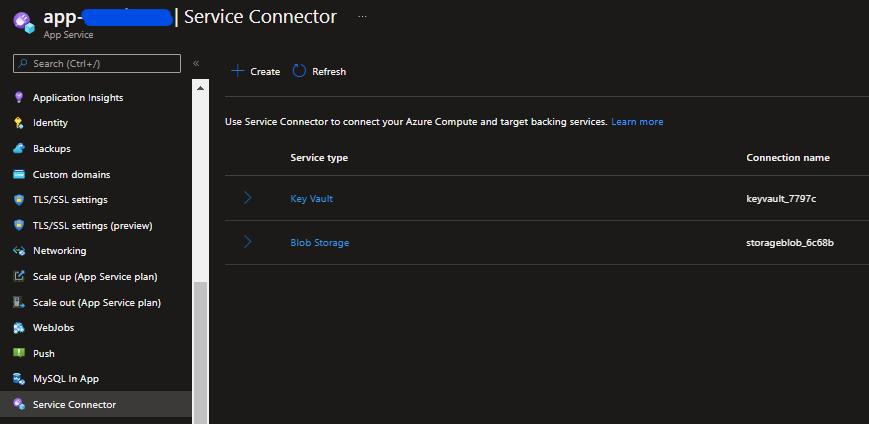Image resolution: width=869 pixels, height=424 pixels.
Task: Open the Learn more link
Action: 637,121
